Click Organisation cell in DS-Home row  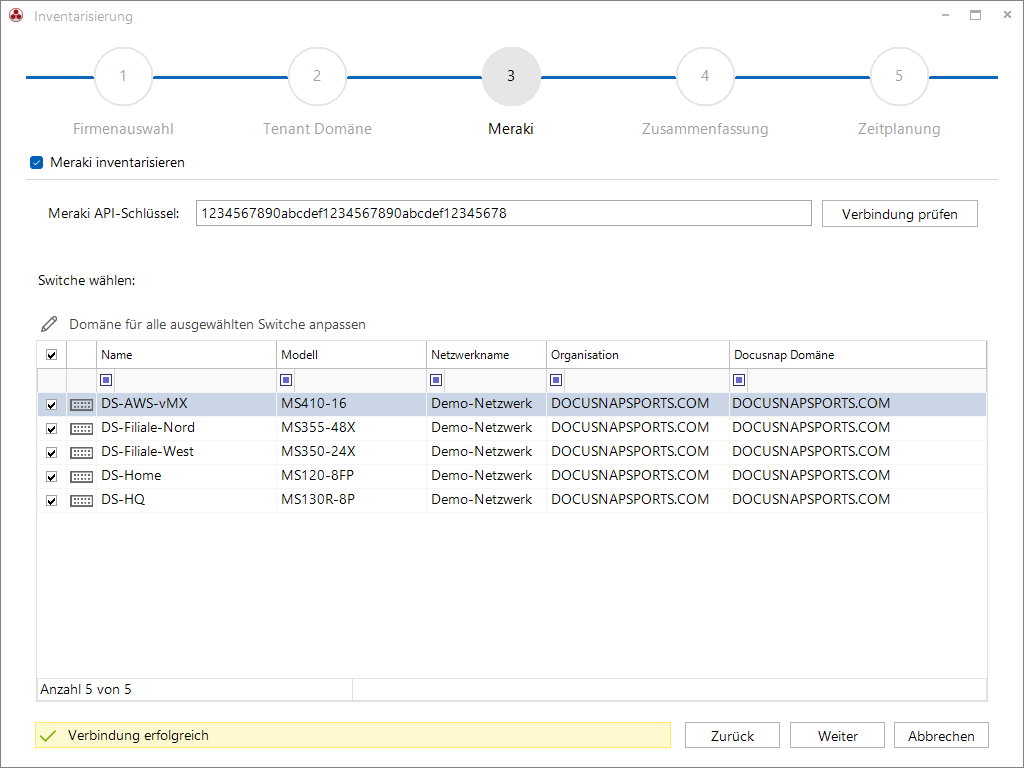point(638,475)
